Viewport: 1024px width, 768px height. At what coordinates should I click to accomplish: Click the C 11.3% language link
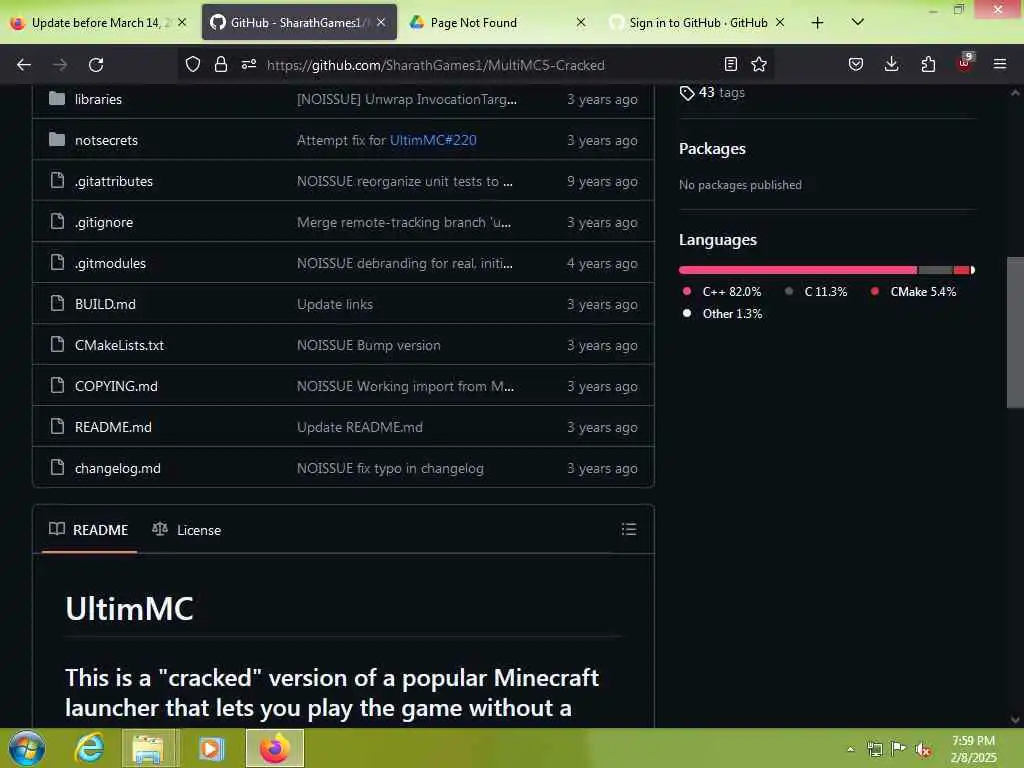(816, 292)
